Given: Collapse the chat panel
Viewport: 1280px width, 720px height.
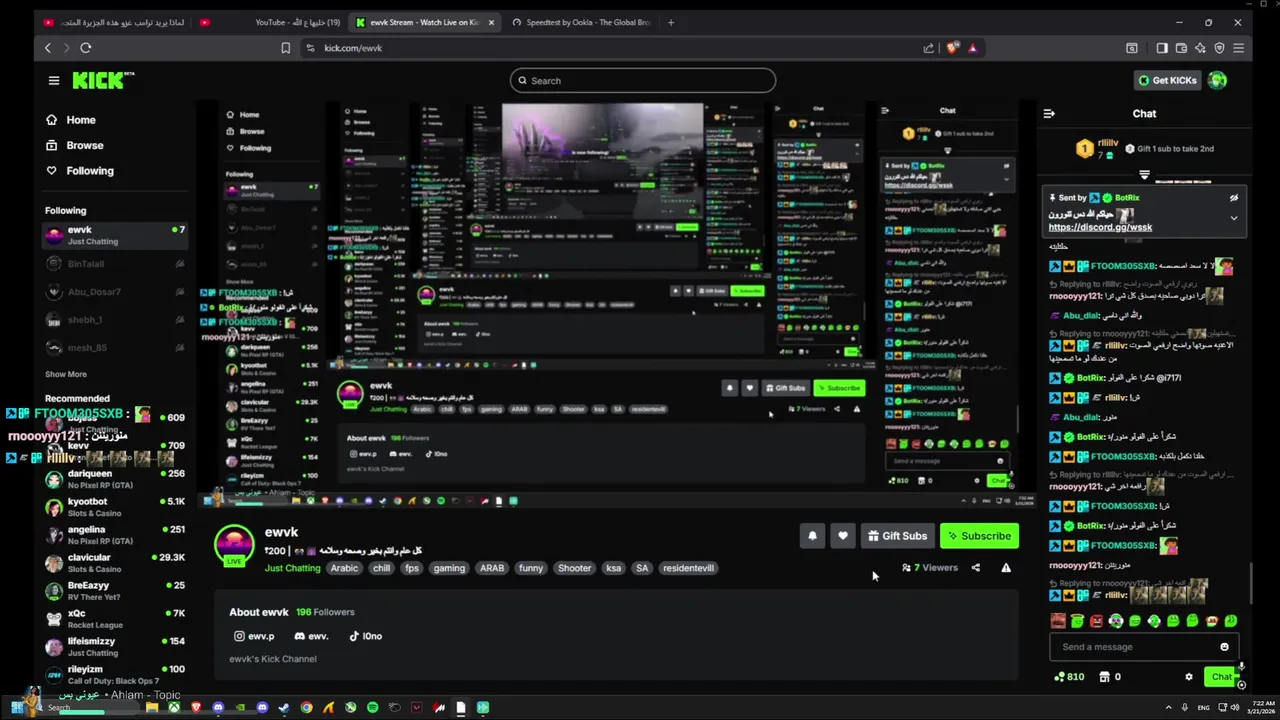Looking at the screenshot, I should pos(1049,114).
